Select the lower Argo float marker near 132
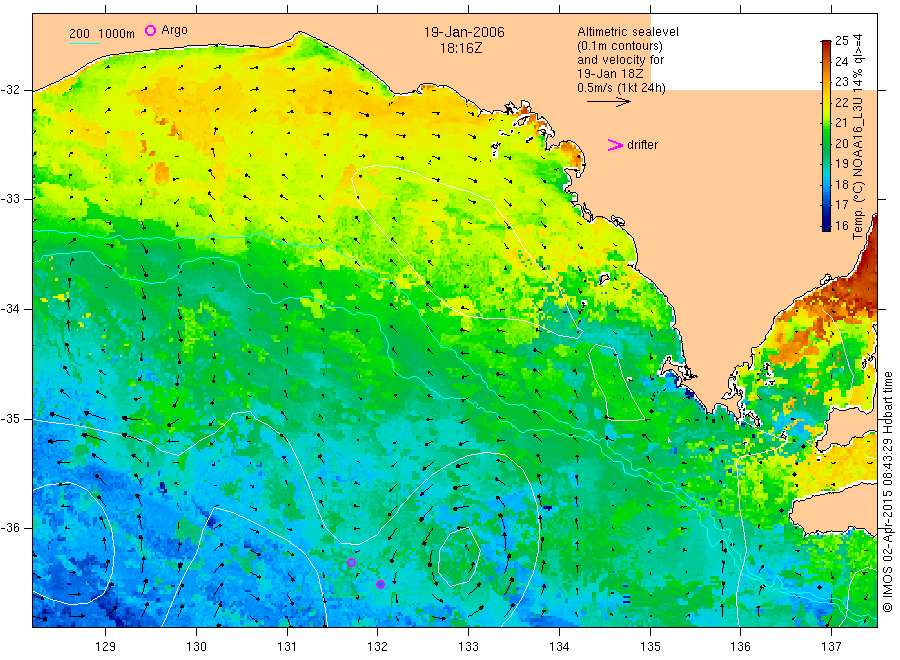The height and width of the screenshot is (660, 900). click(380, 584)
